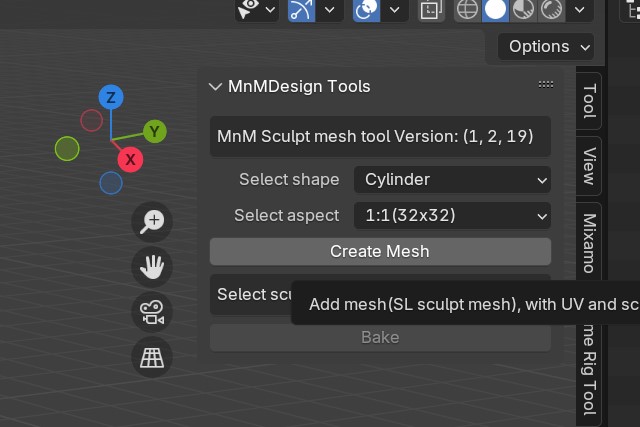The height and width of the screenshot is (427, 640).
Task: Toggle the Show Overlays button
Action: [x=366, y=10]
